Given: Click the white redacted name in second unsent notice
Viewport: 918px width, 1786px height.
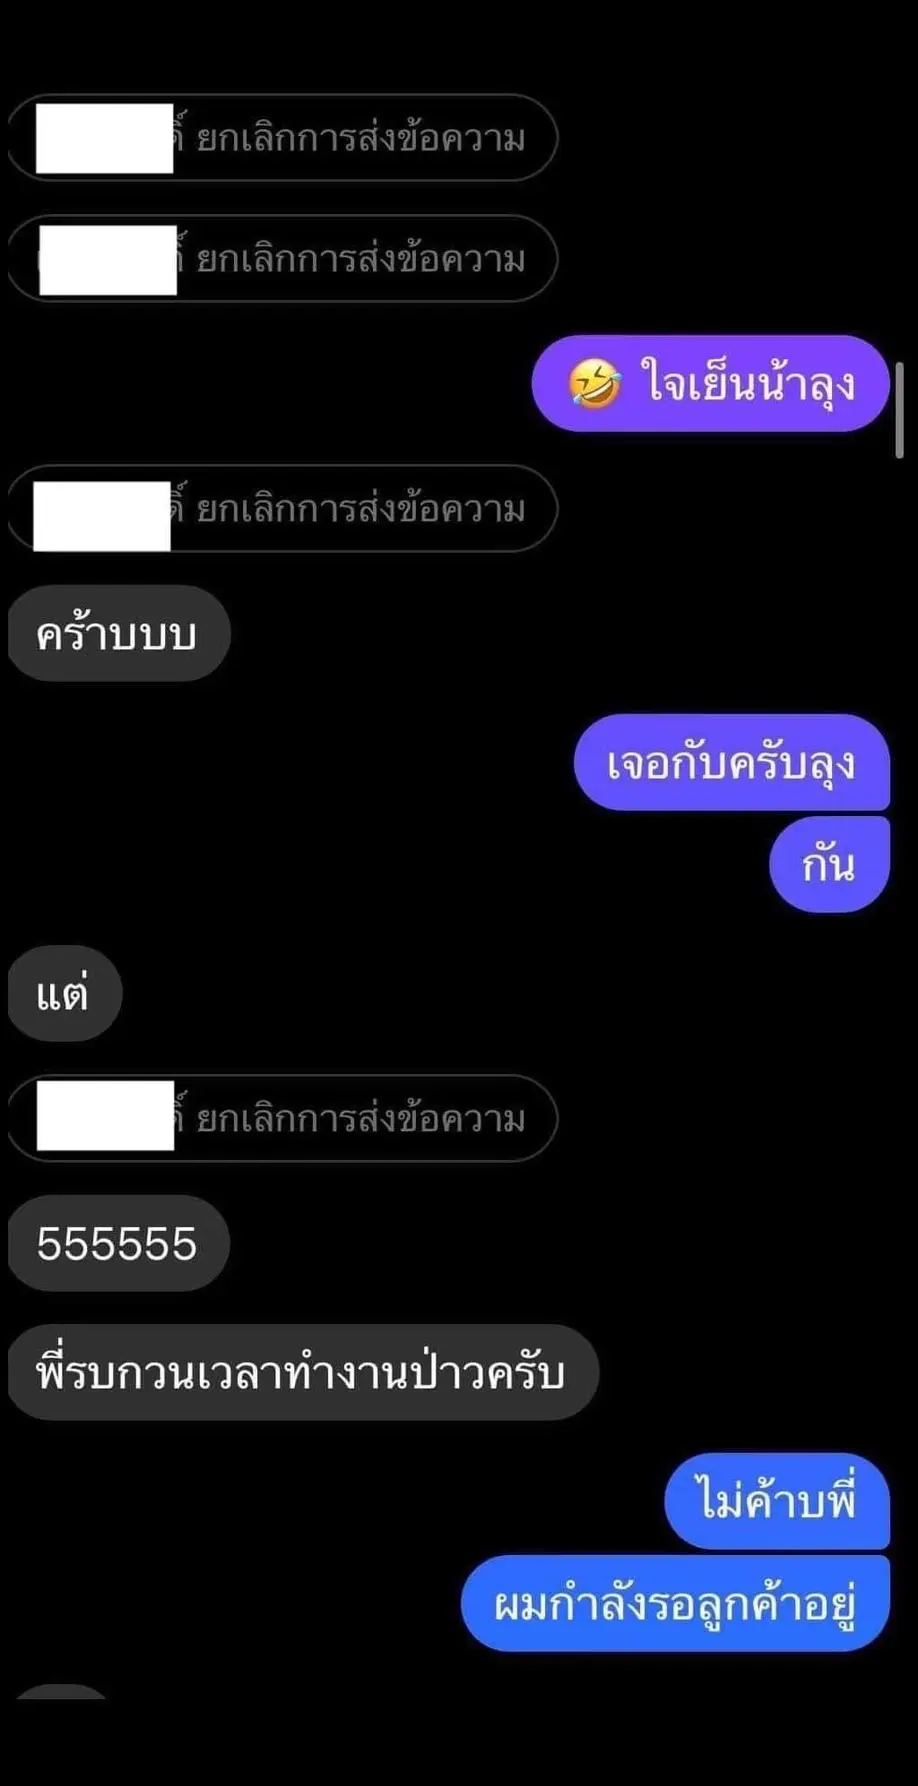Looking at the screenshot, I should 108,260.
